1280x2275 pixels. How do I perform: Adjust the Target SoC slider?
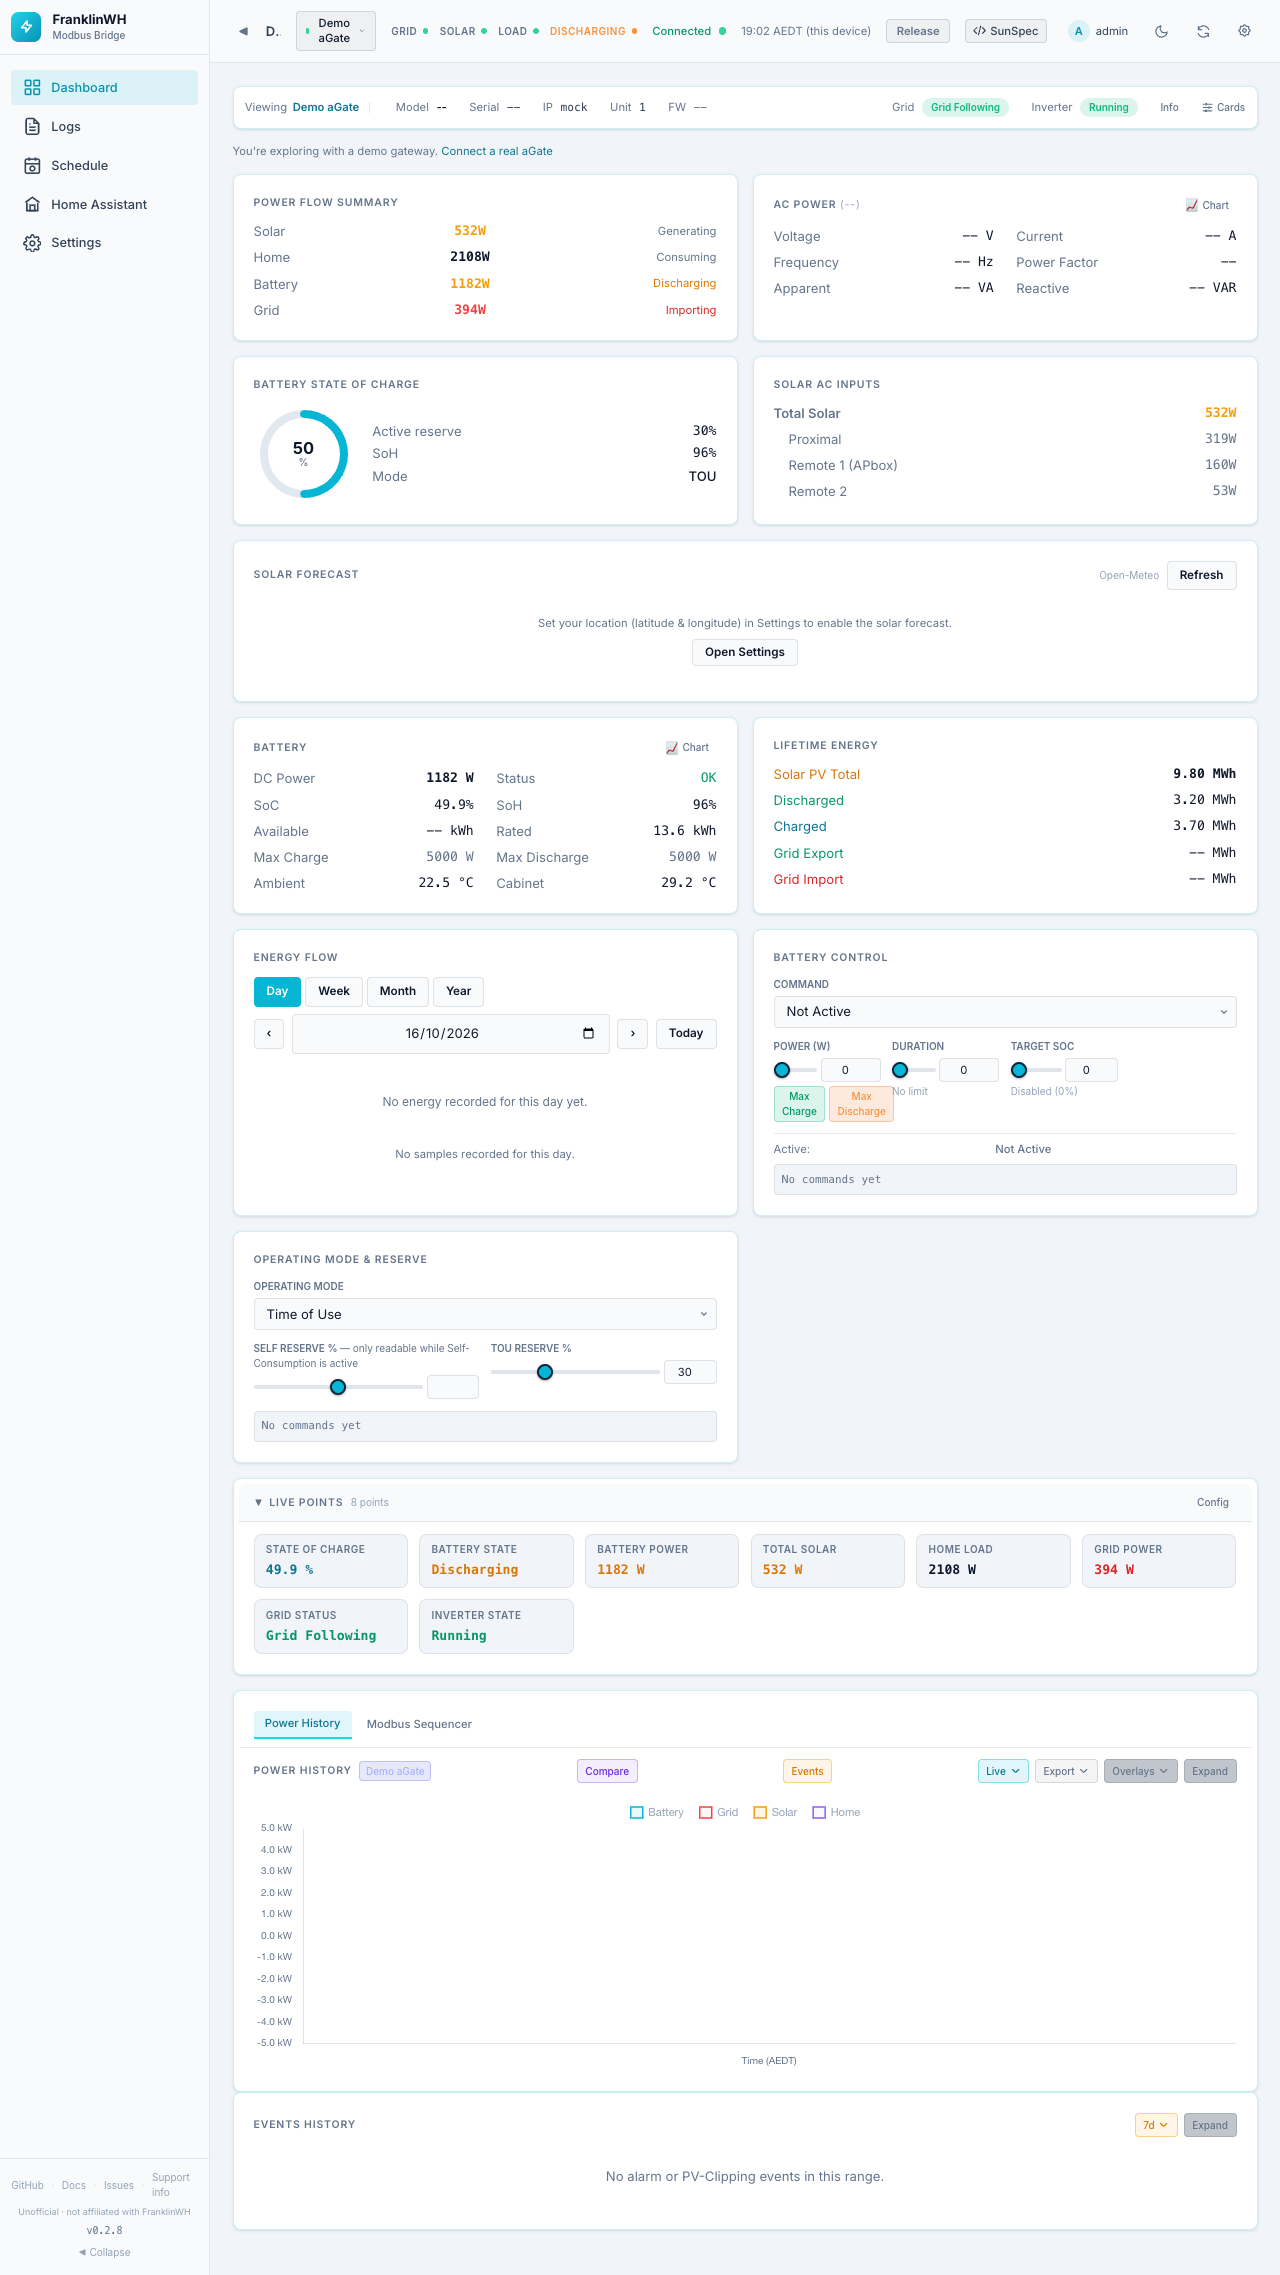click(1036, 1070)
